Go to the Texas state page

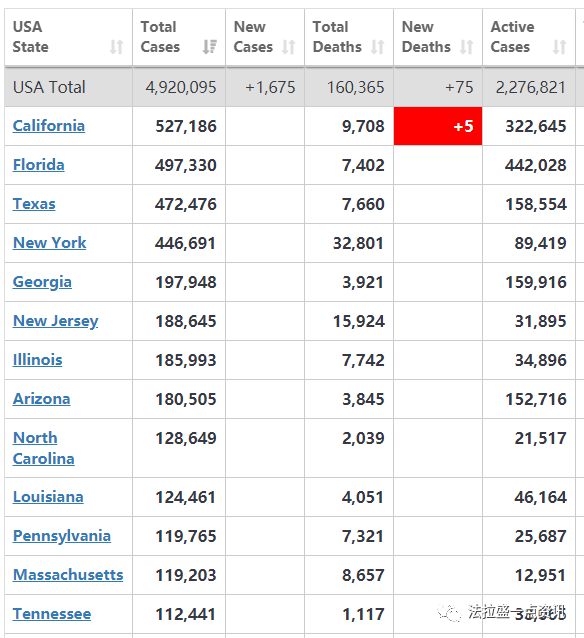[34, 204]
